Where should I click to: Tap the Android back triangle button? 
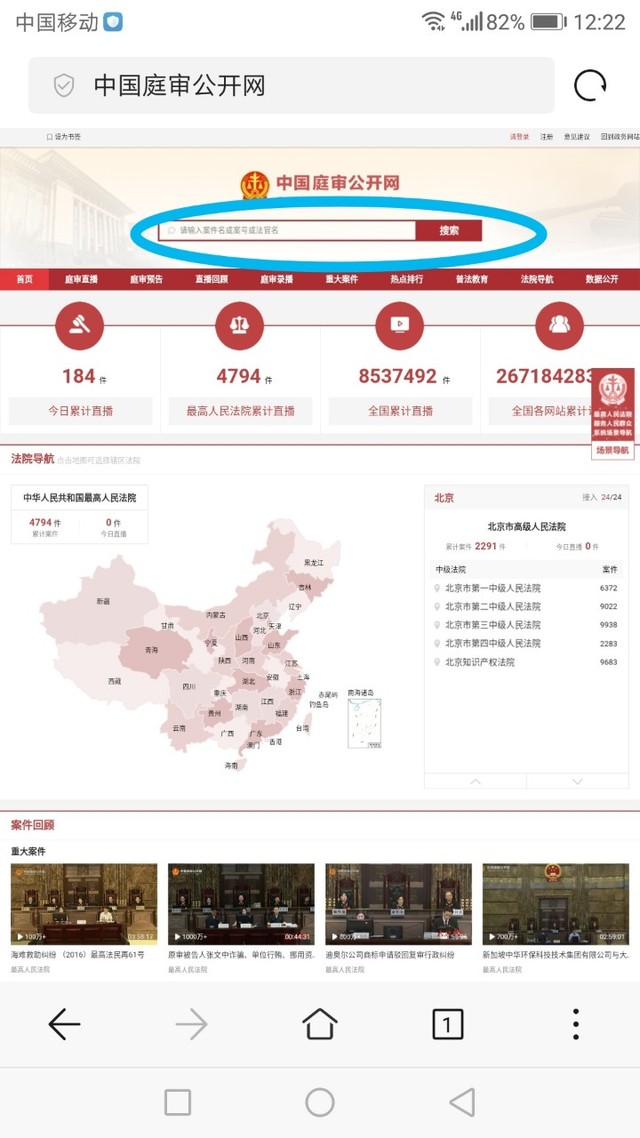[x=462, y=1102]
